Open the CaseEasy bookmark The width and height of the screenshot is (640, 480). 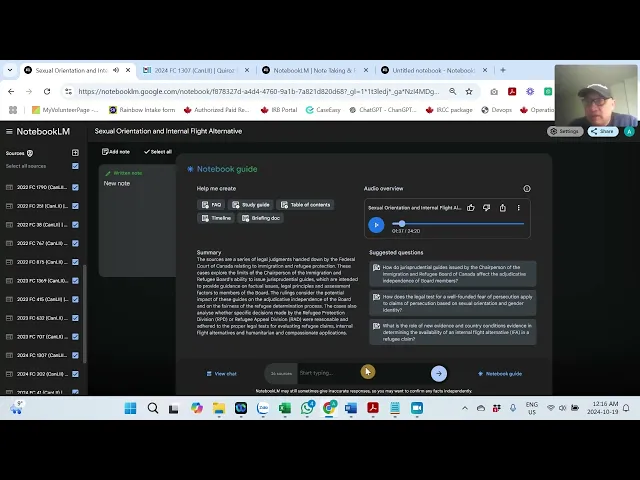[x=323, y=110]
